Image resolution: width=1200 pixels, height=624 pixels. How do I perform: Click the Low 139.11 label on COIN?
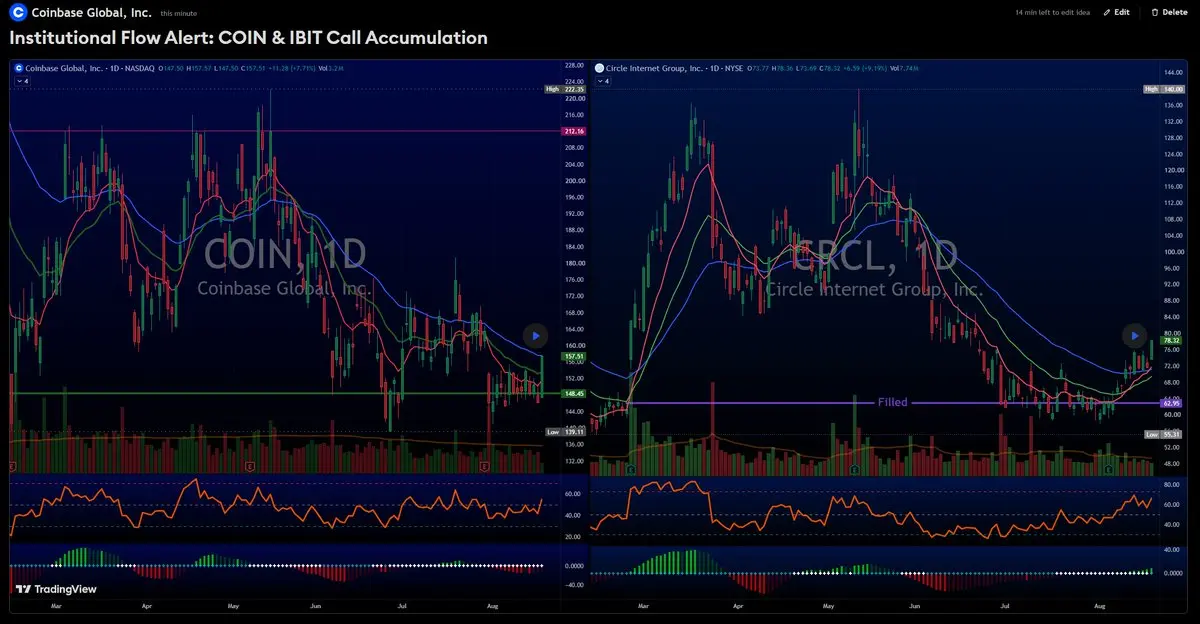(566, 432)
